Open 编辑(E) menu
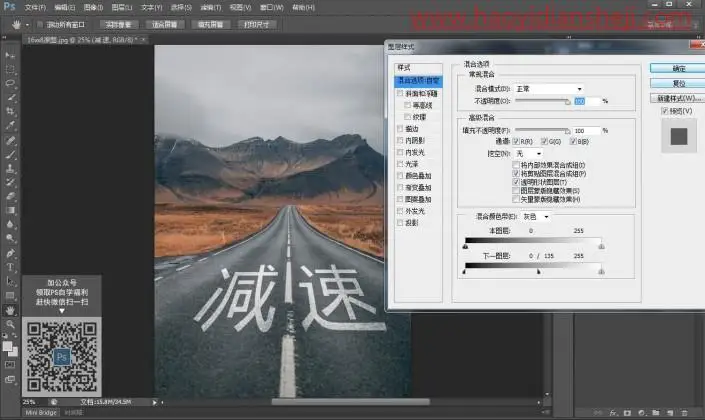705x420 pixels. tap(64, 7)
